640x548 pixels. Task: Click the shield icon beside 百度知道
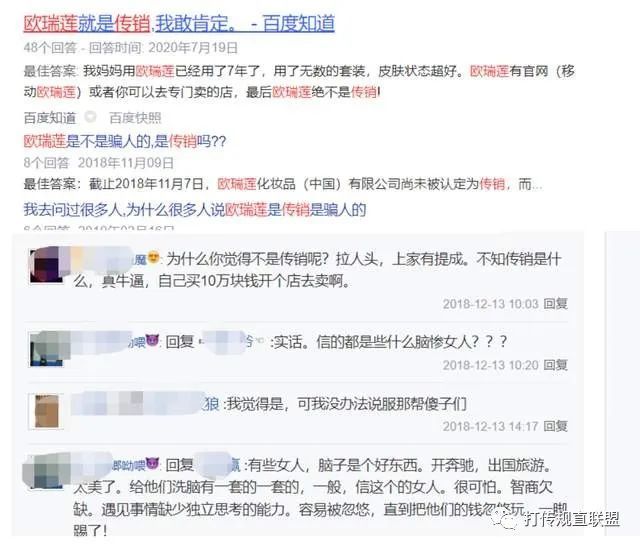[x=90, y=118]
